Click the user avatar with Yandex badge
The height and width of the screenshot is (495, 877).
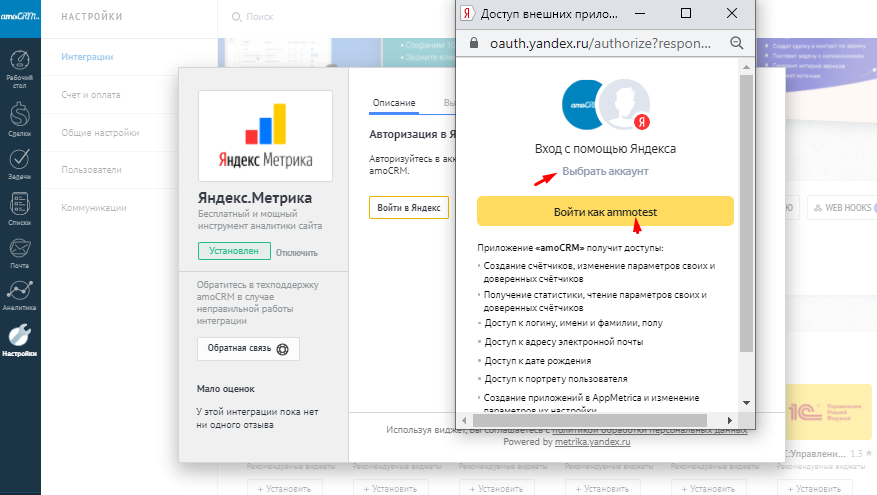(x=624, y=105)
